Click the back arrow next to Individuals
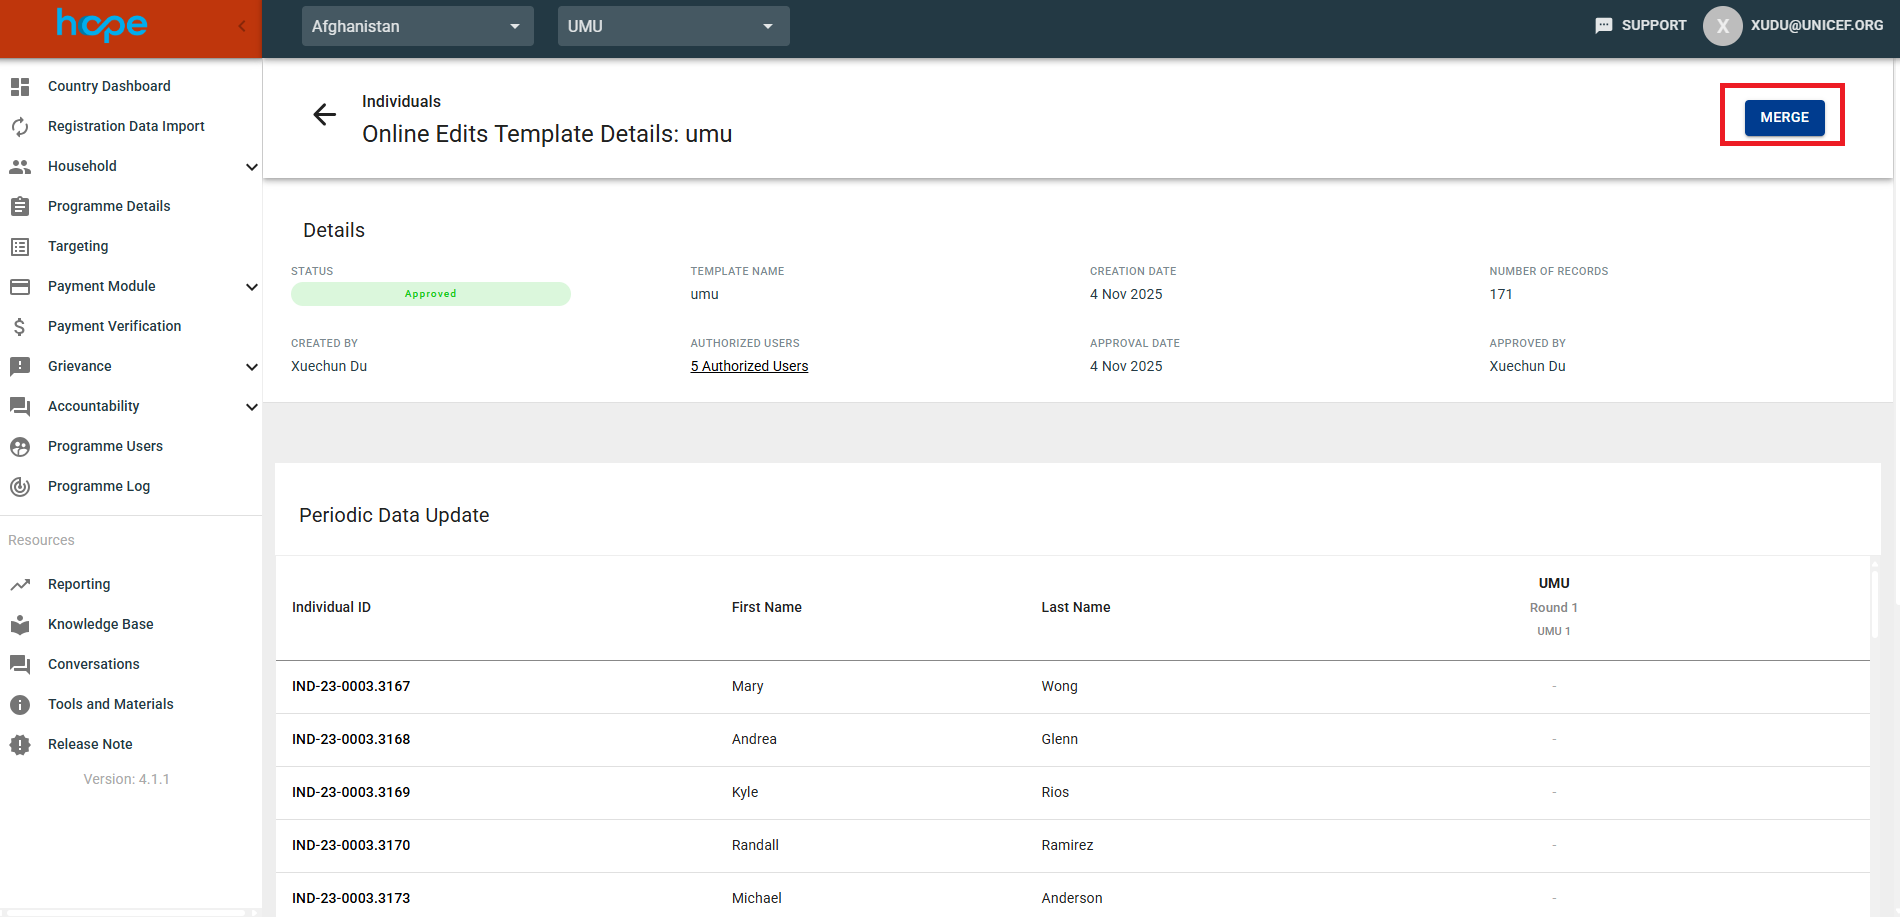1900x917 pixels. (324, 115)
